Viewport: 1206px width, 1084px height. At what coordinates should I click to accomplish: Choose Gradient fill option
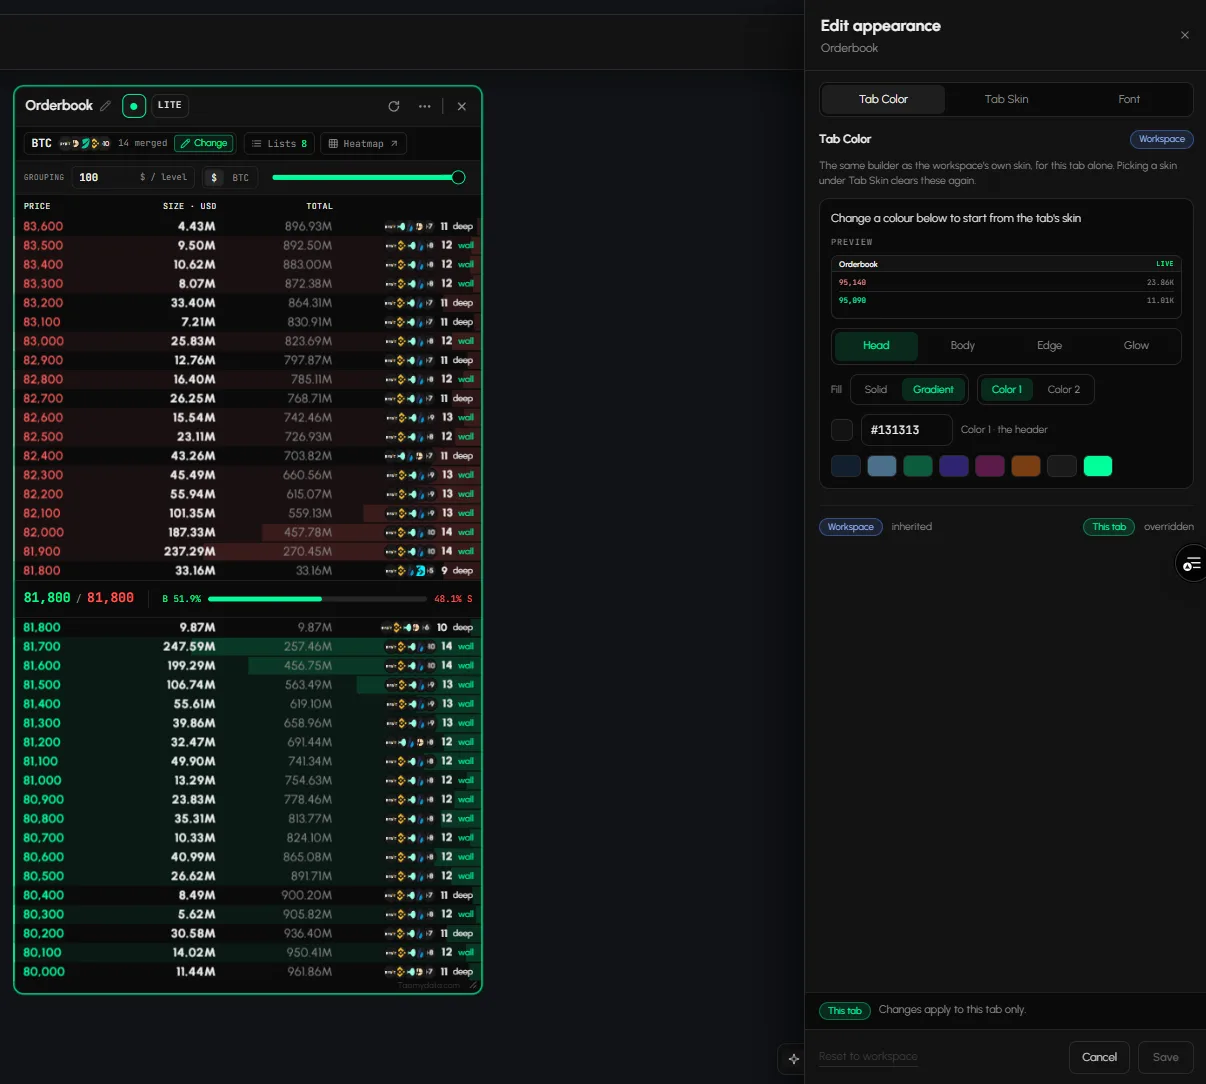tap(933, 389)
